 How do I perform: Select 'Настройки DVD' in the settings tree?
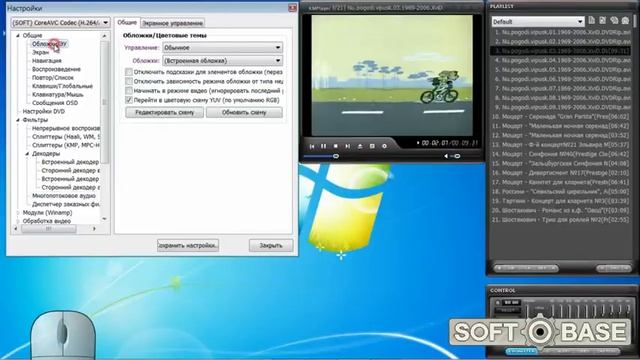44,111
